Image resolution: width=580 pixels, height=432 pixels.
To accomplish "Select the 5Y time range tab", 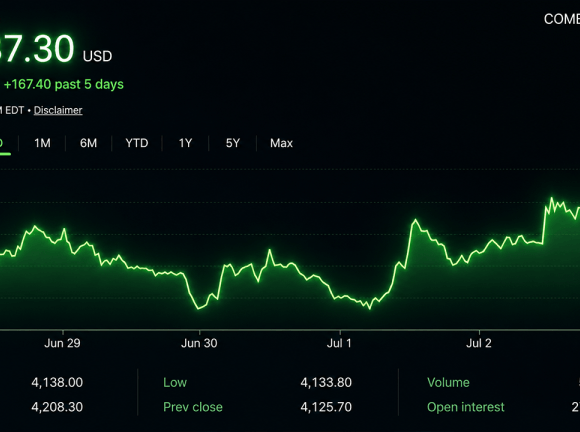I will pyautogui.click(x=233, y=143).
